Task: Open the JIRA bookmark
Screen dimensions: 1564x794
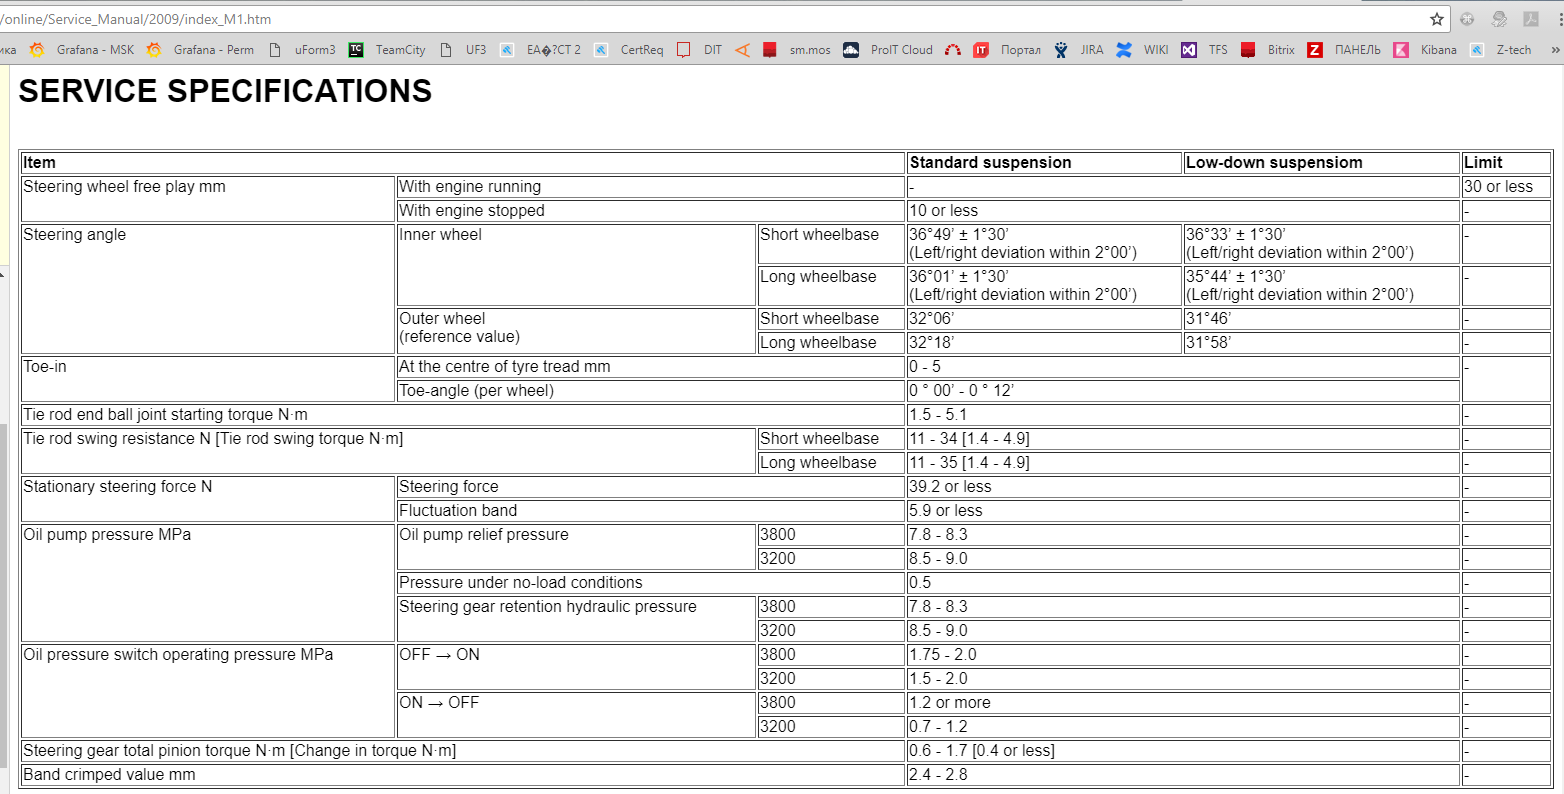Action: click(x=1080, y=50)
